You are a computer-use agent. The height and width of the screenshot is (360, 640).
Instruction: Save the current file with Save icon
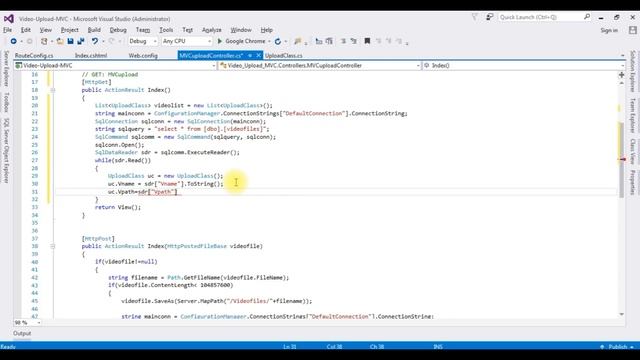point(70,41)
